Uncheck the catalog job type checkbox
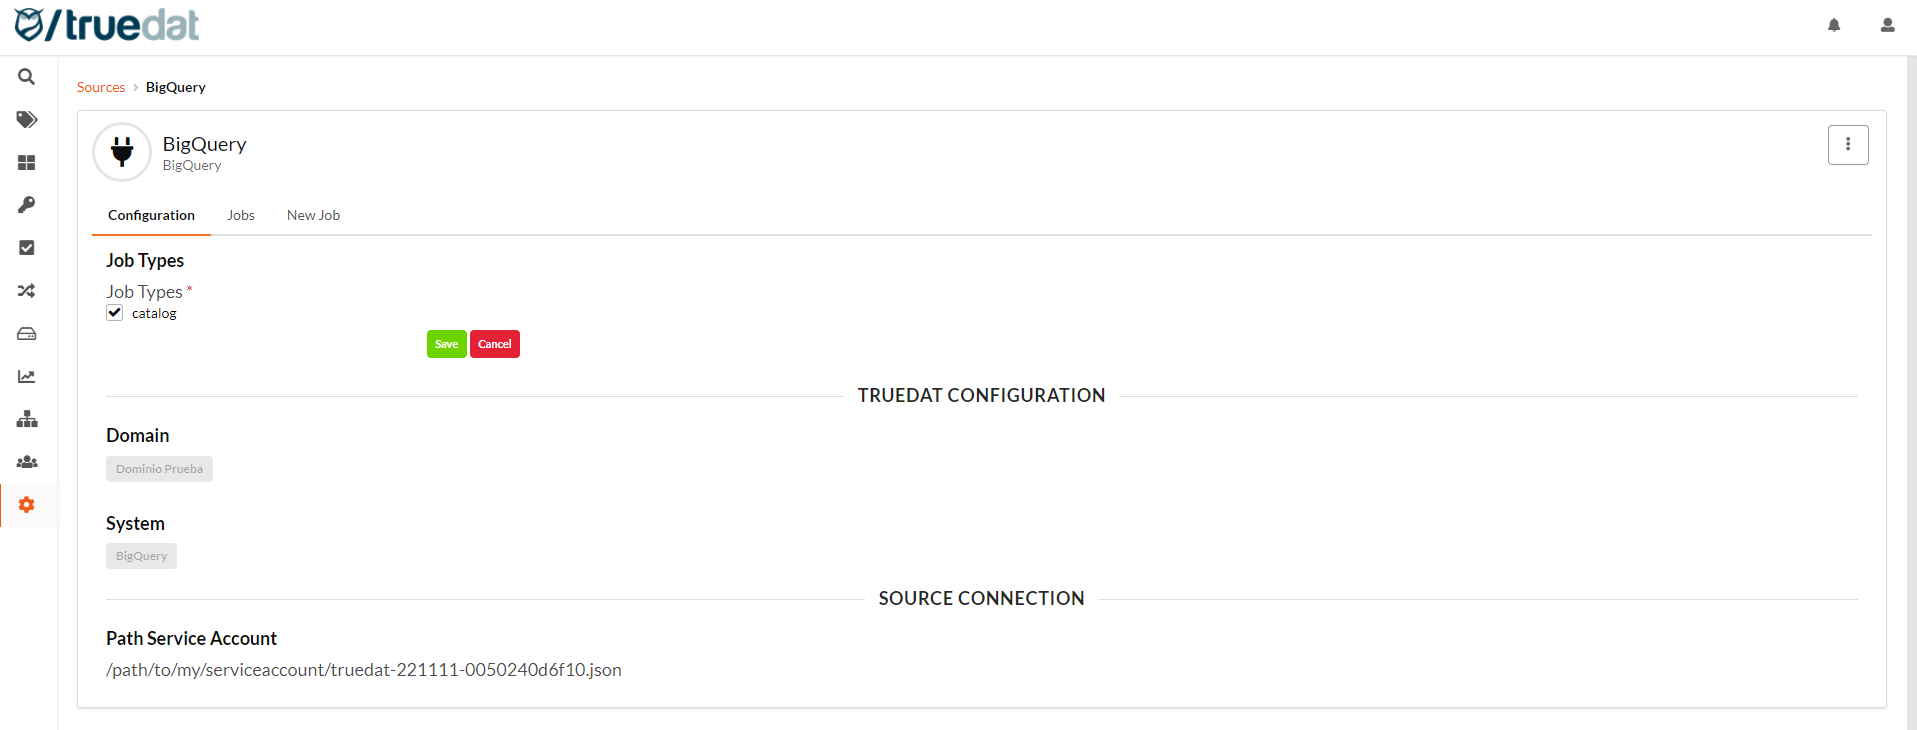The image size is (1917, 730). tap(115, 313)
